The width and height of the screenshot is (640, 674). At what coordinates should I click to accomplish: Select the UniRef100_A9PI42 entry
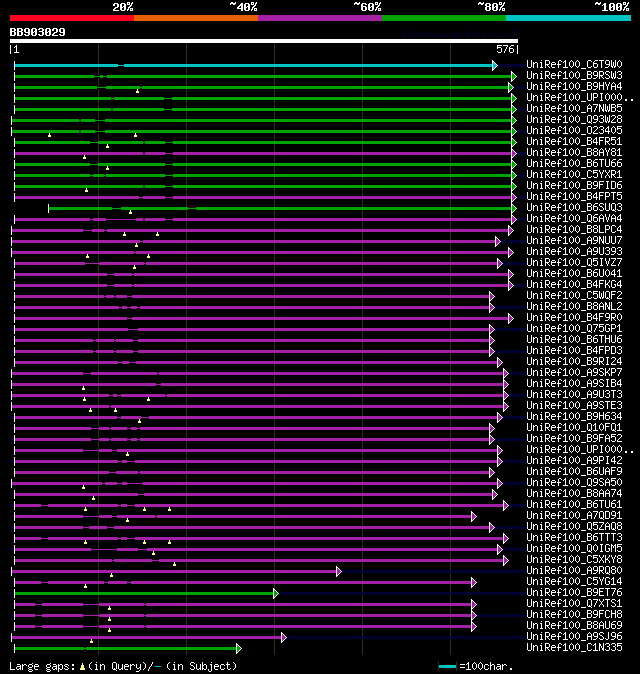tap(574, 461)
